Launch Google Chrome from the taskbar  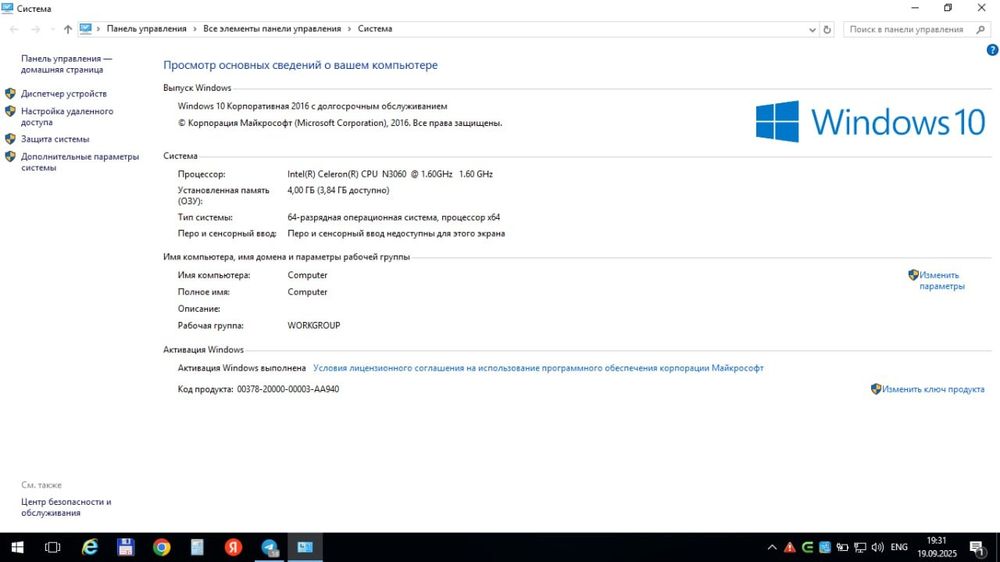point(161,547)
